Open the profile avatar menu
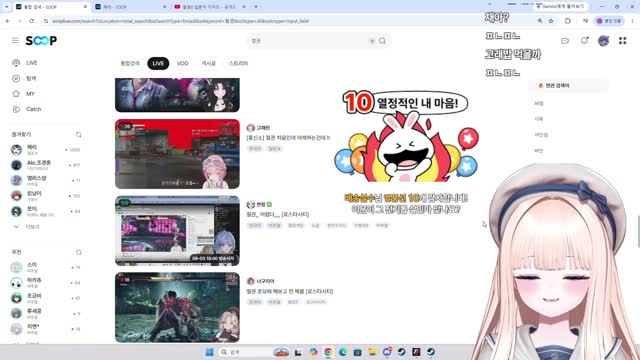The width and height of the screenshot is (640, 360). tap(604, 41)
